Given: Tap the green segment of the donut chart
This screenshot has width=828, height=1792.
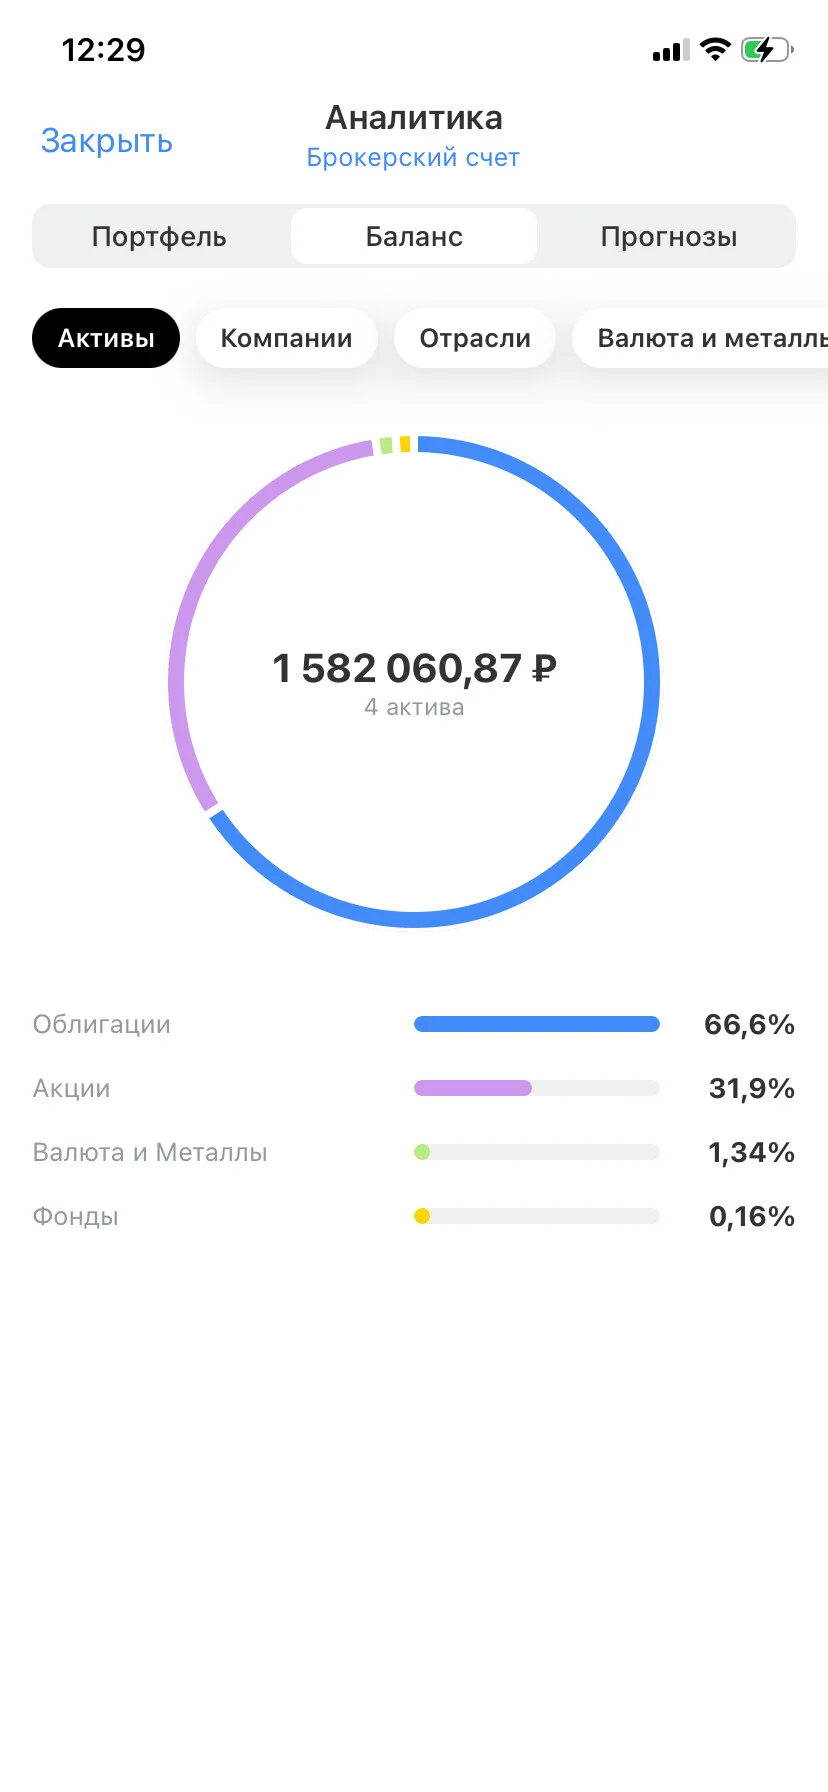Looking at the screenshot, I should click(x=386, y=445).
